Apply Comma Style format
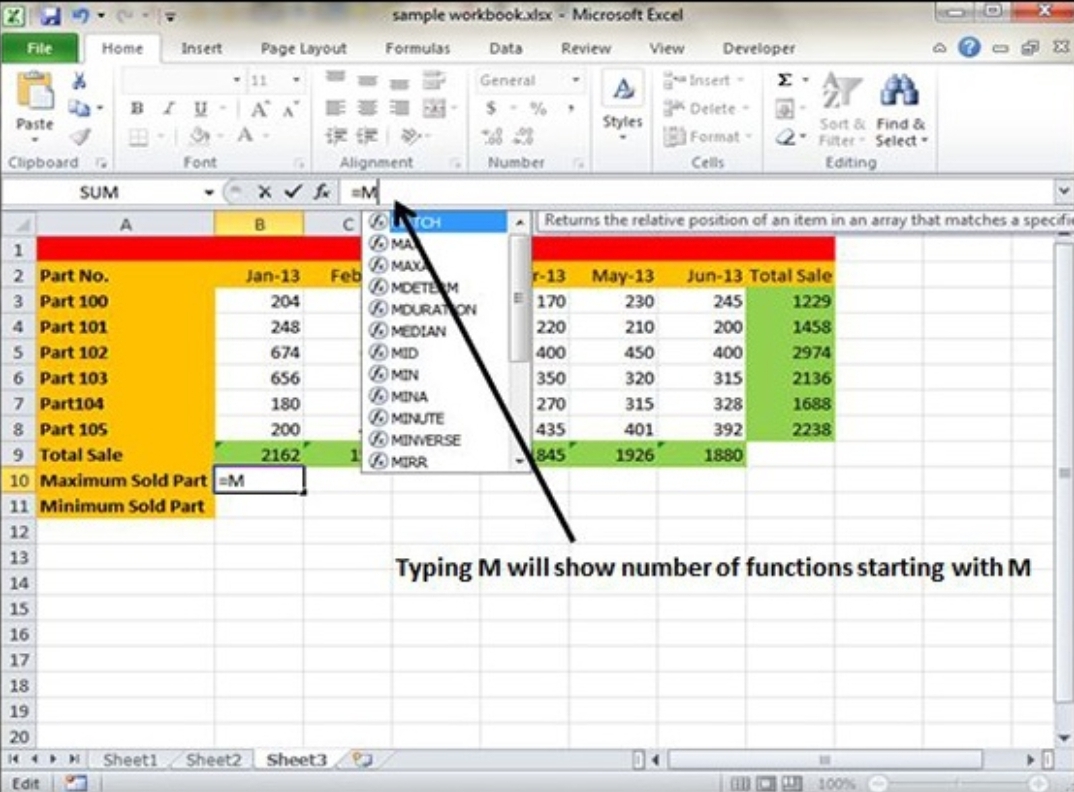 point(570,108)
